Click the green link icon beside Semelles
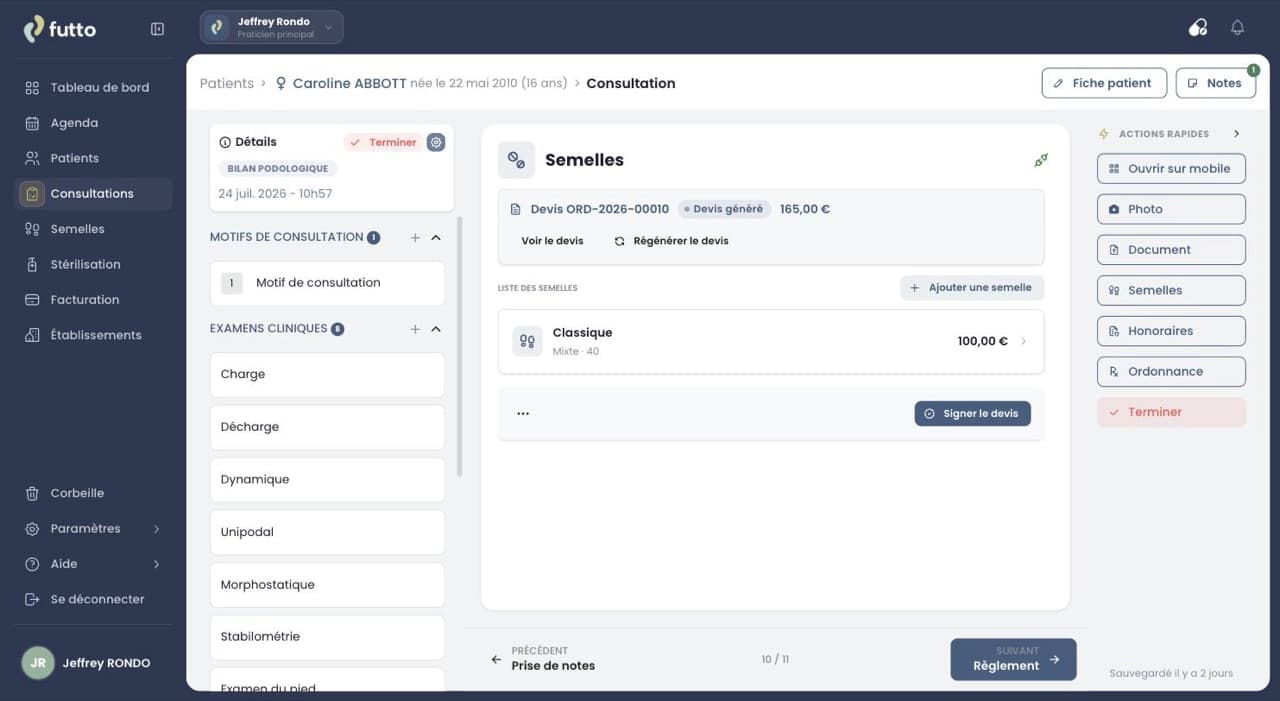Image resolution: width=1280 pixels, height=701 pixels. 1041,160
